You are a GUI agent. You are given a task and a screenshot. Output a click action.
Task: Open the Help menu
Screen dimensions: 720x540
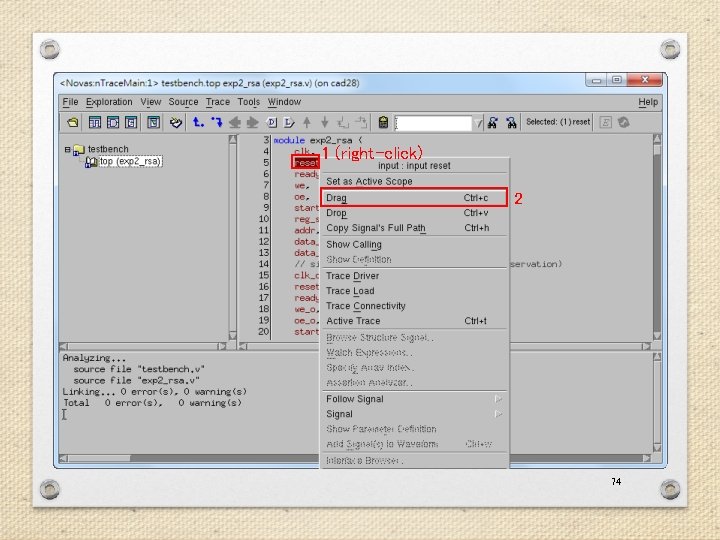pyautogui.click(x=648, y=102)
